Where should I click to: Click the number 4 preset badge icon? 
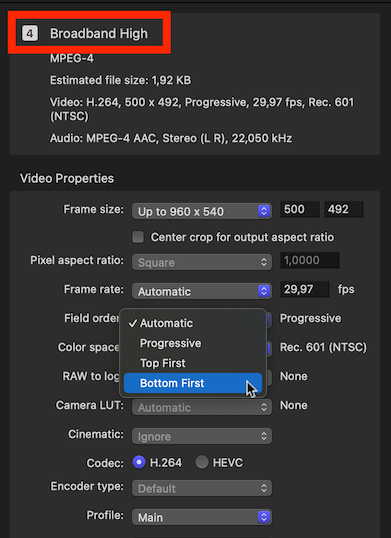[x=30, y=33]
